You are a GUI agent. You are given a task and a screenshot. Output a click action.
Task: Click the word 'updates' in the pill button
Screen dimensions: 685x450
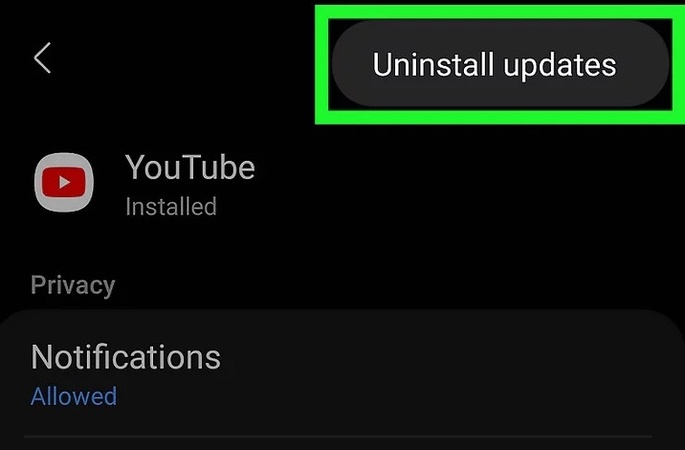(560, 66)
